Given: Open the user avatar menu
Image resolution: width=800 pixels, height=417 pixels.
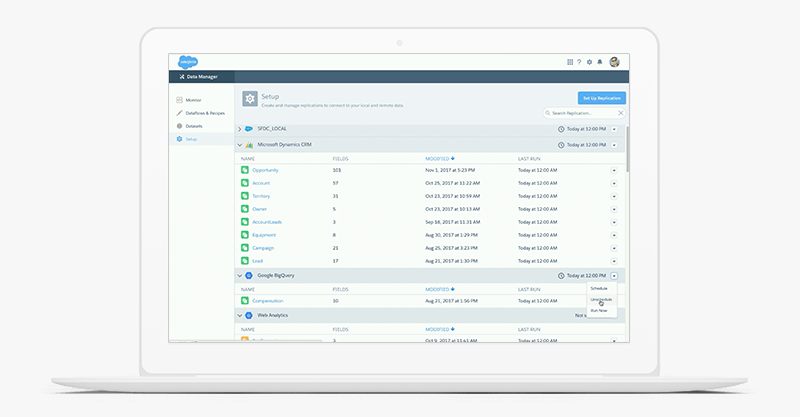Looking at the screenshot, I should point(614,62).
